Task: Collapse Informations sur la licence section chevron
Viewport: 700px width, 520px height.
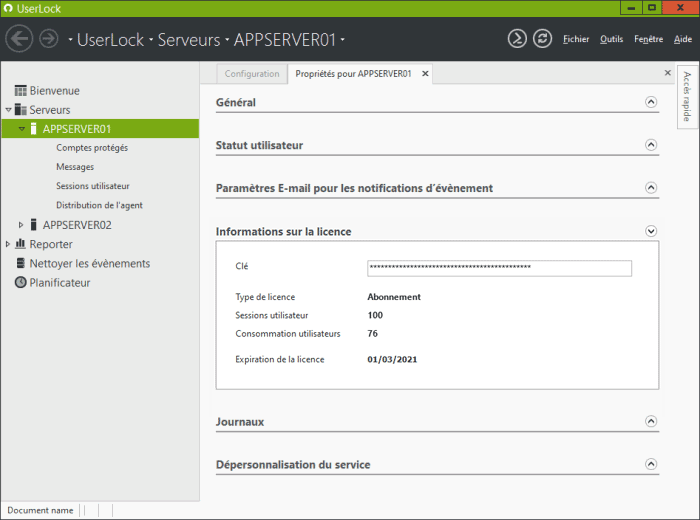Action: 651,231
